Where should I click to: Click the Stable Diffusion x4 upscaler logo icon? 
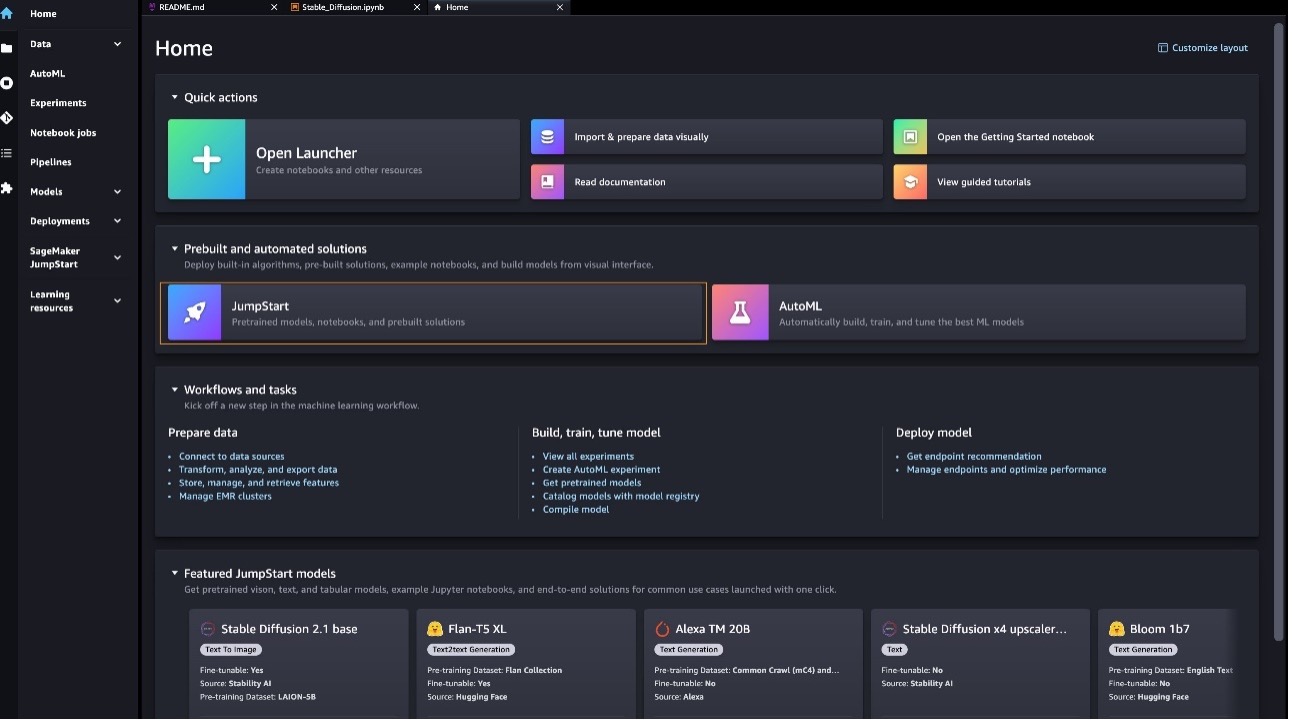889,629
